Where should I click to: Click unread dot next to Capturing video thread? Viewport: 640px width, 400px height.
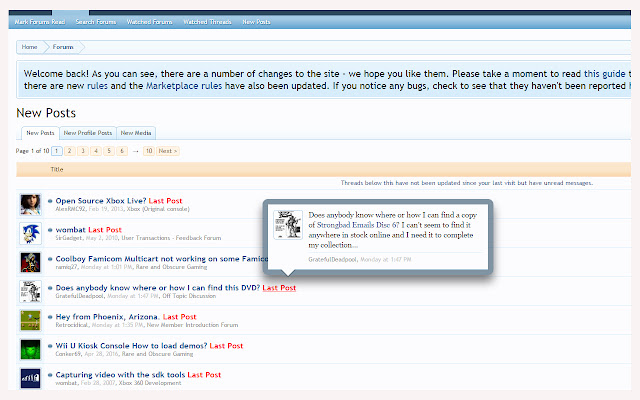50,375
